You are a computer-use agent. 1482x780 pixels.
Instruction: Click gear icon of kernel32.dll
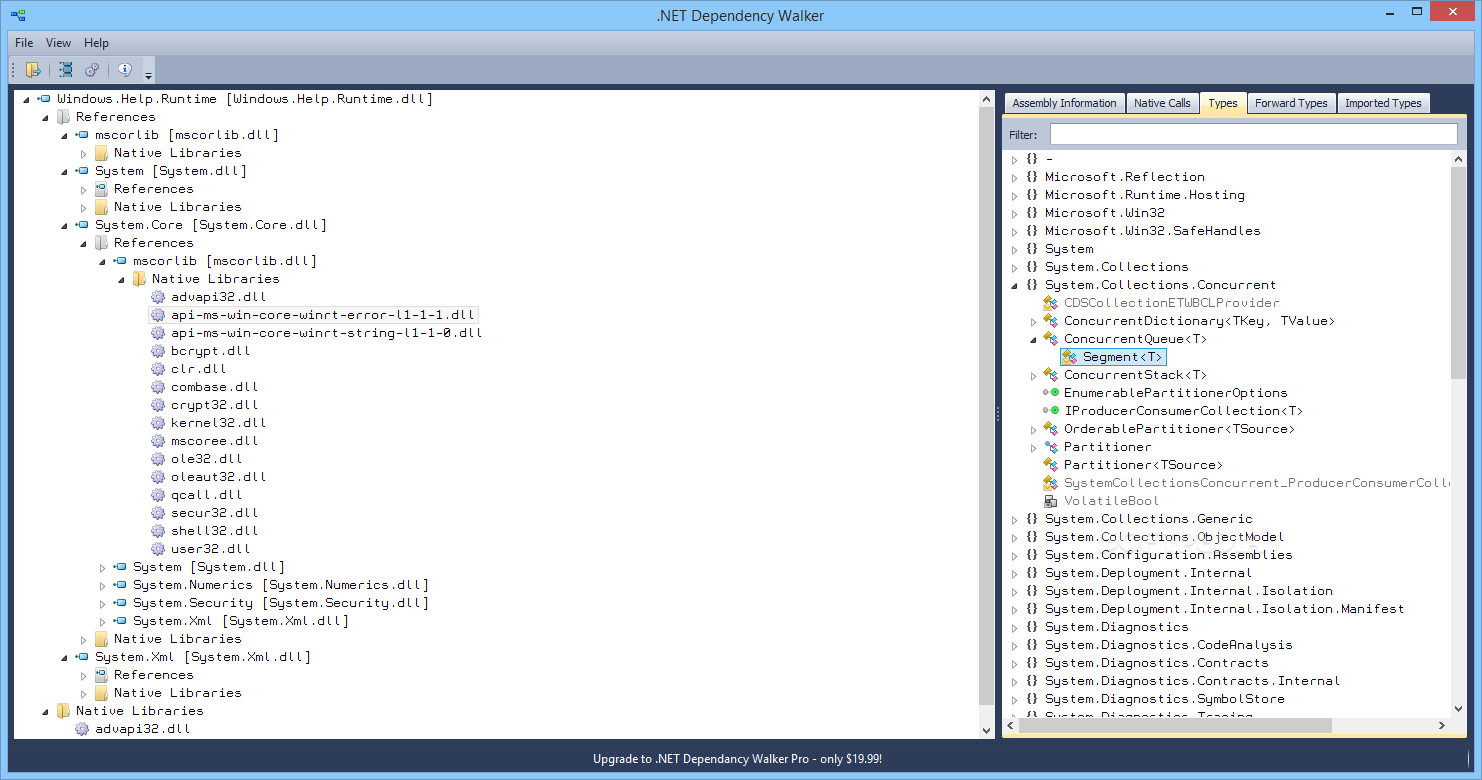[158, 423]
